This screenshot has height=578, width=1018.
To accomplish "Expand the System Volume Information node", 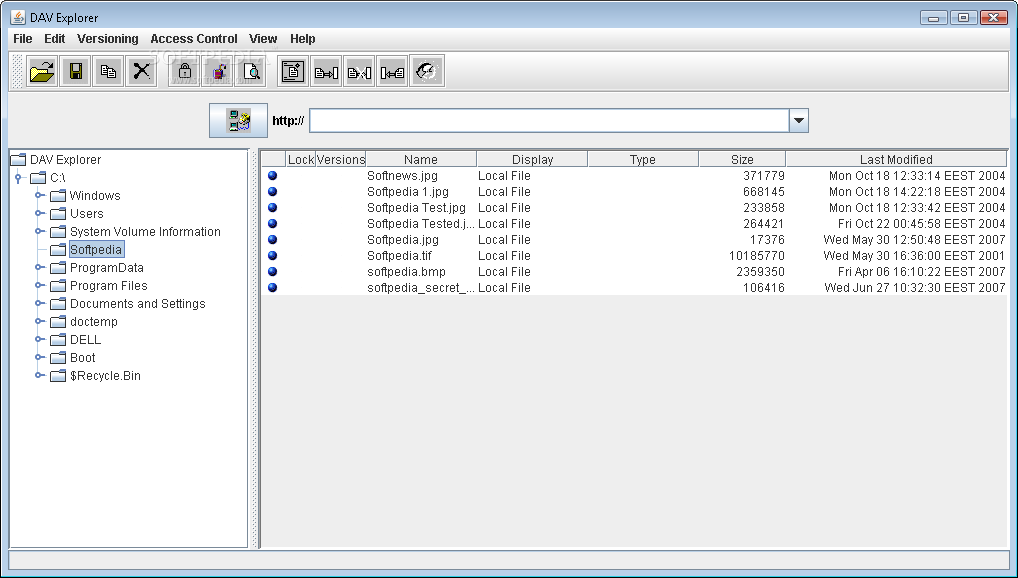I will [39, 231].
